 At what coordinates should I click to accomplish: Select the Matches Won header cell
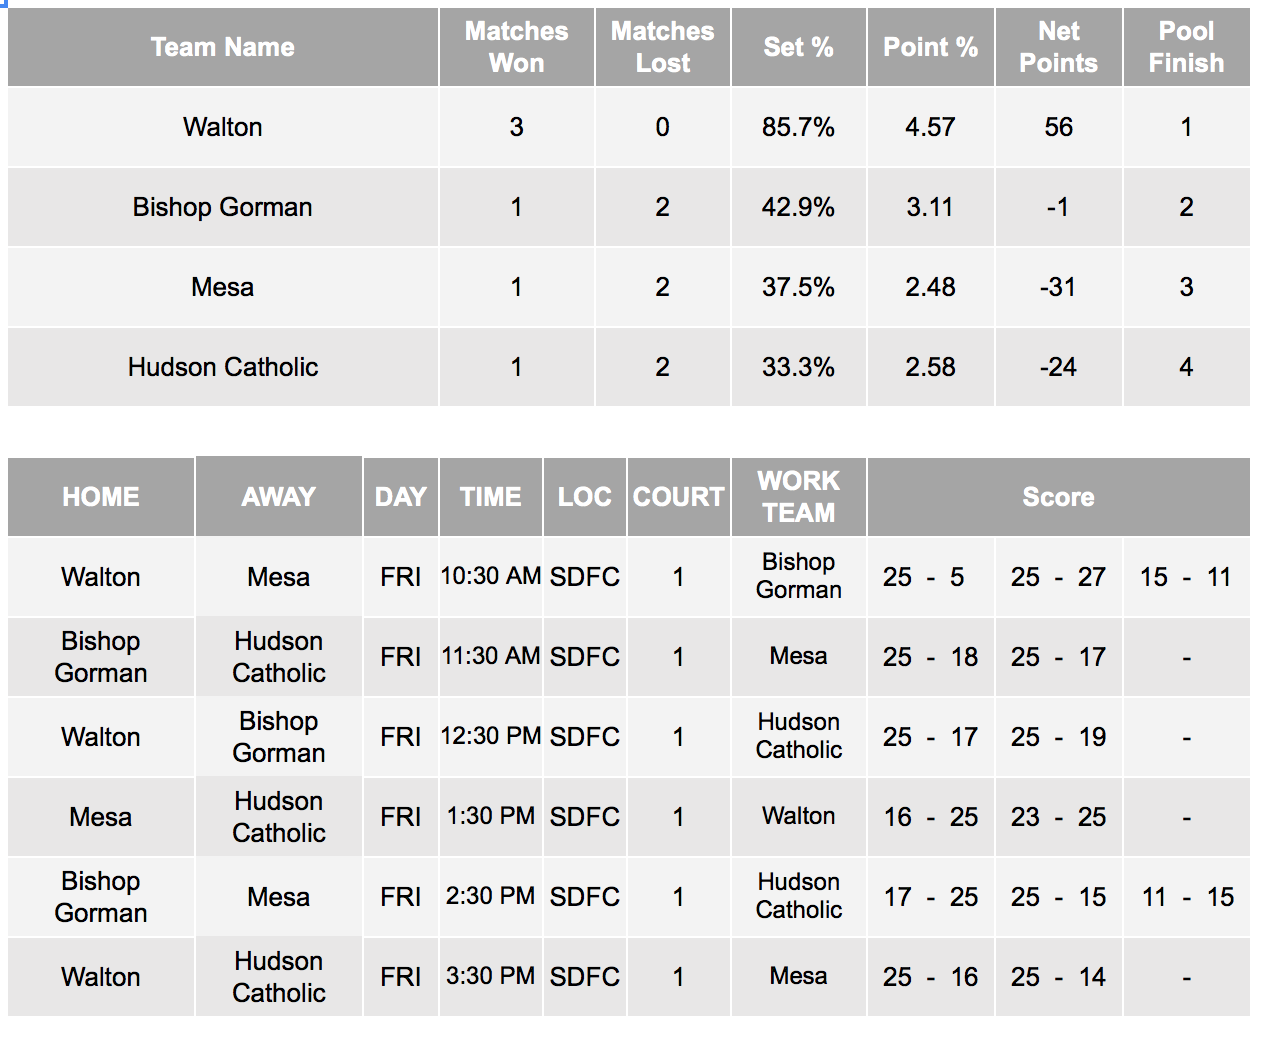click(x=516, y=47)
